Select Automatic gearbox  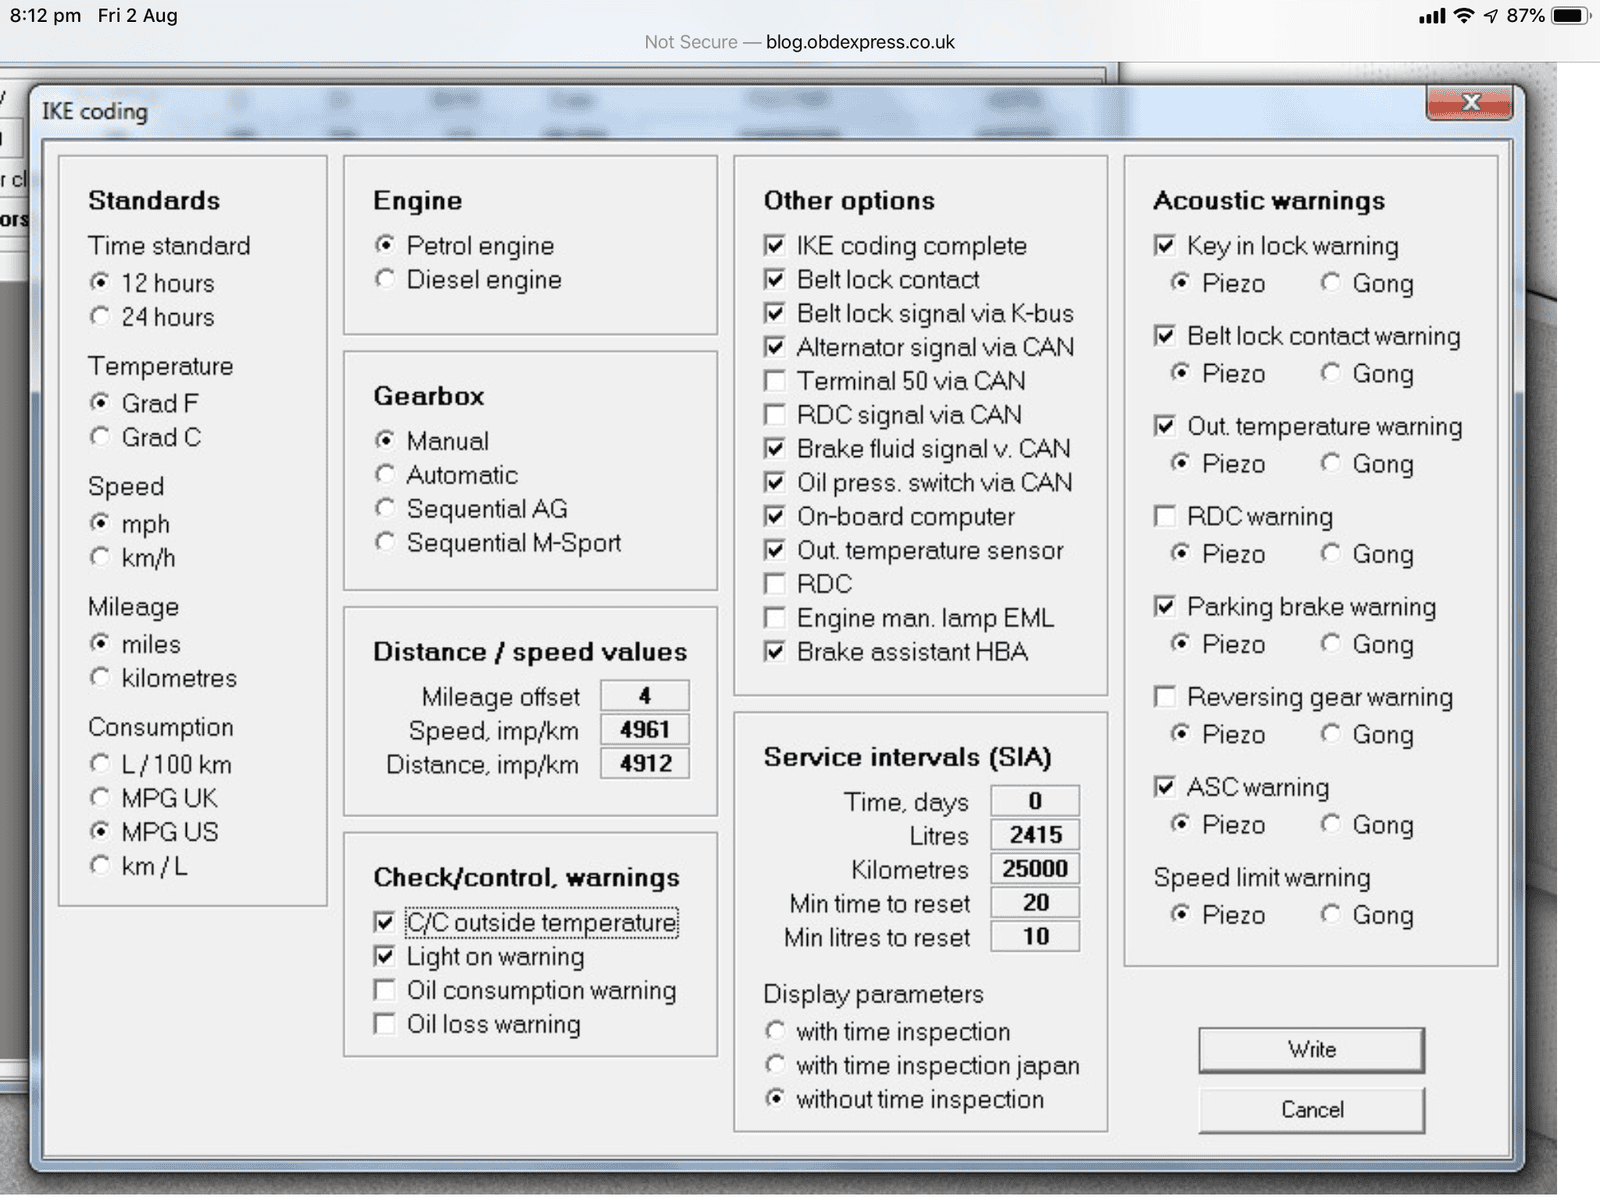click(x=385, y=474)
